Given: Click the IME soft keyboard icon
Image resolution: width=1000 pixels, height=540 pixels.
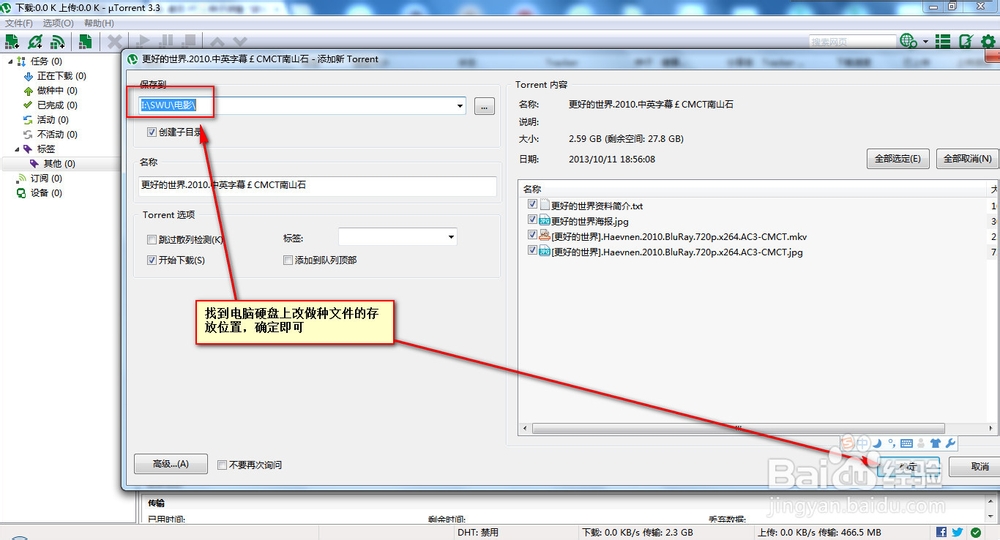Looking at the screenshot, I should 906,443.
